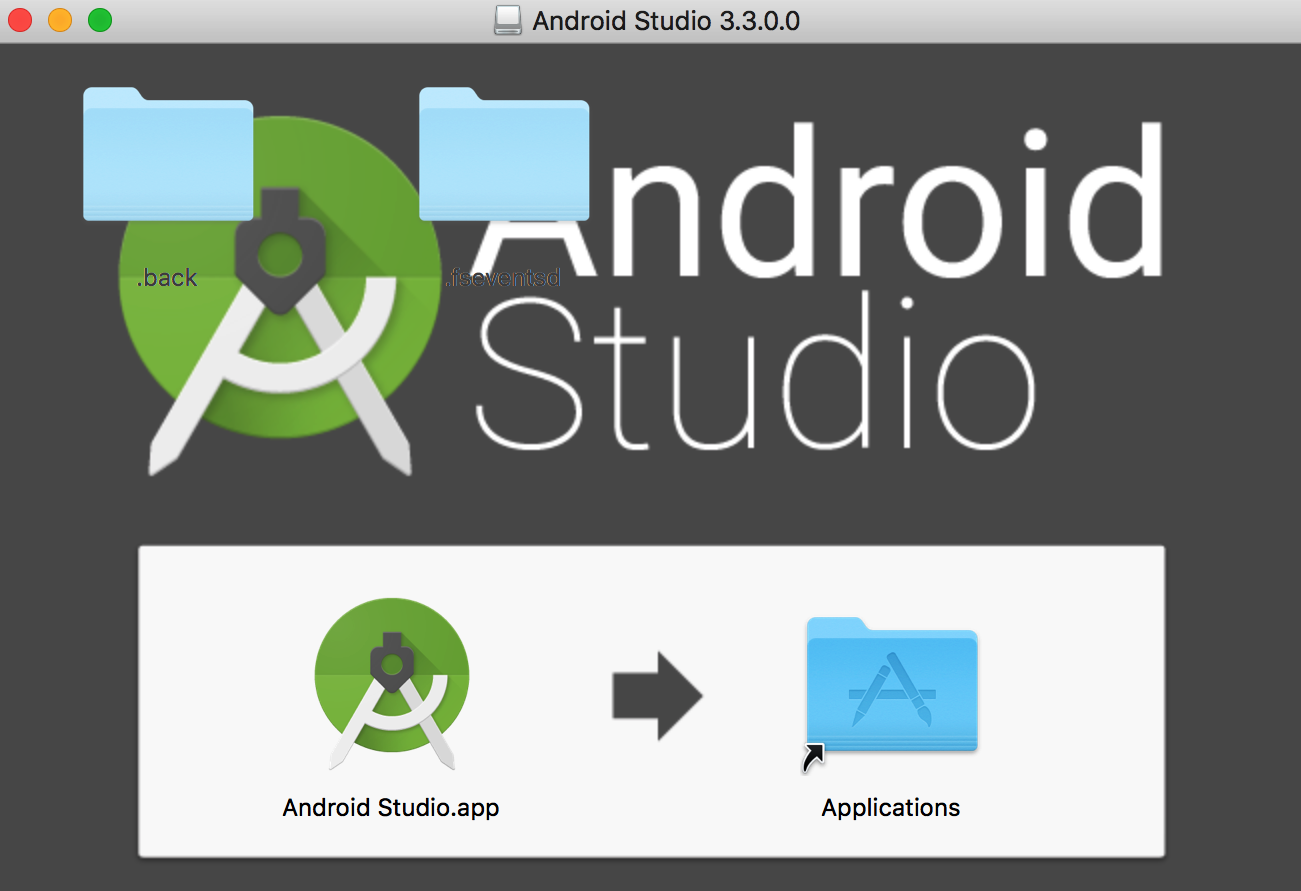Click the ".back" folder name label
1301x891 pixels.
point(167,278)
